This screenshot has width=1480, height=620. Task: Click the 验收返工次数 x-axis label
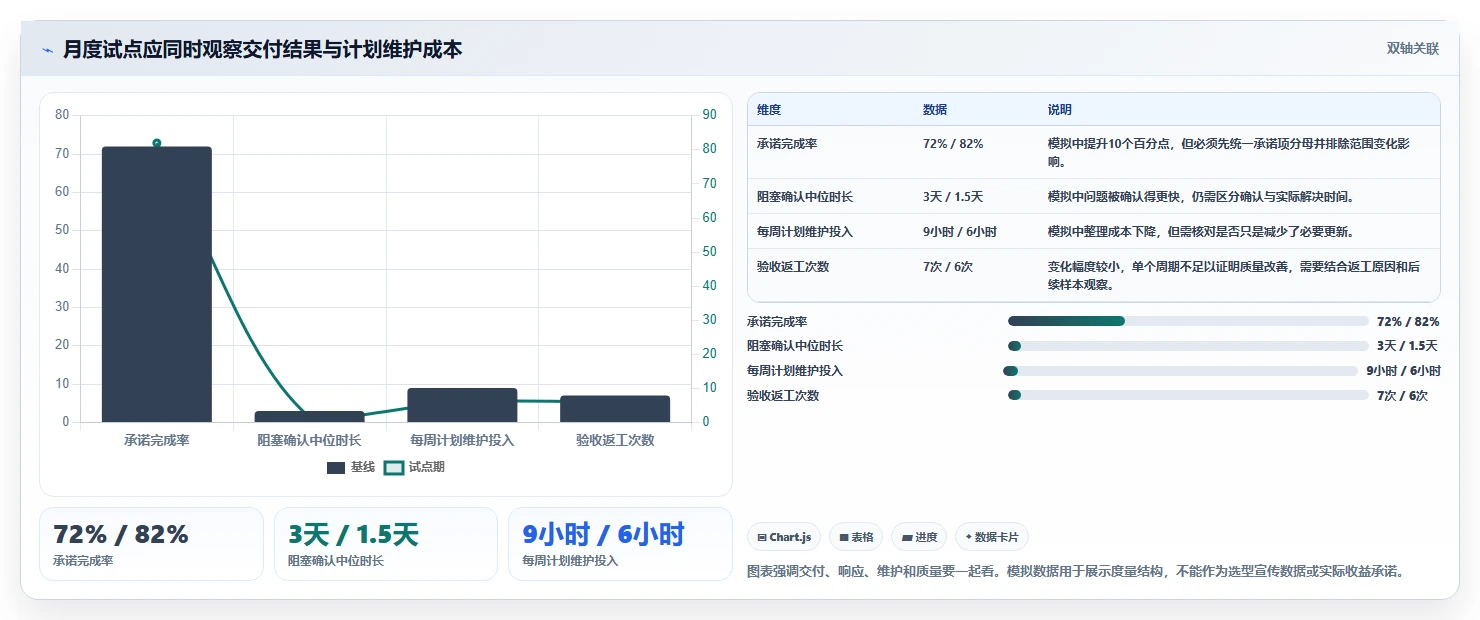pyautogui.click(x=615, y=440)
